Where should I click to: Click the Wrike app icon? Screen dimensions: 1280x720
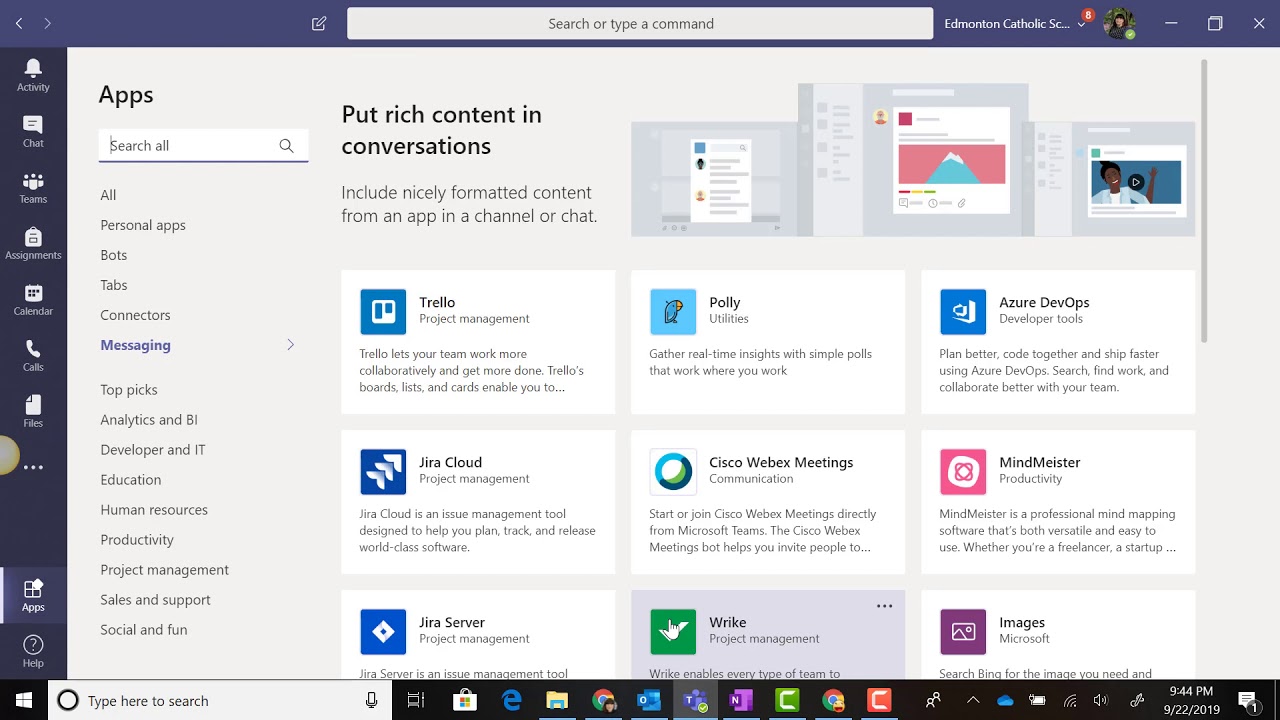(673, 632)
